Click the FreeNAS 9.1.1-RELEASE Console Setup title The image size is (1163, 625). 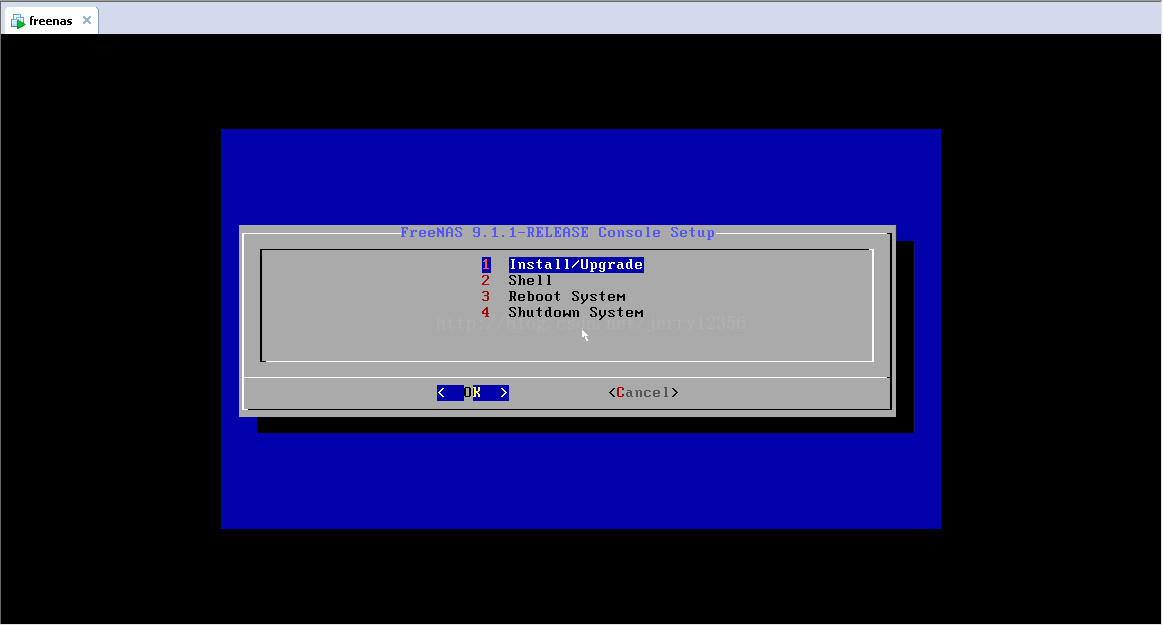(557, 232)
